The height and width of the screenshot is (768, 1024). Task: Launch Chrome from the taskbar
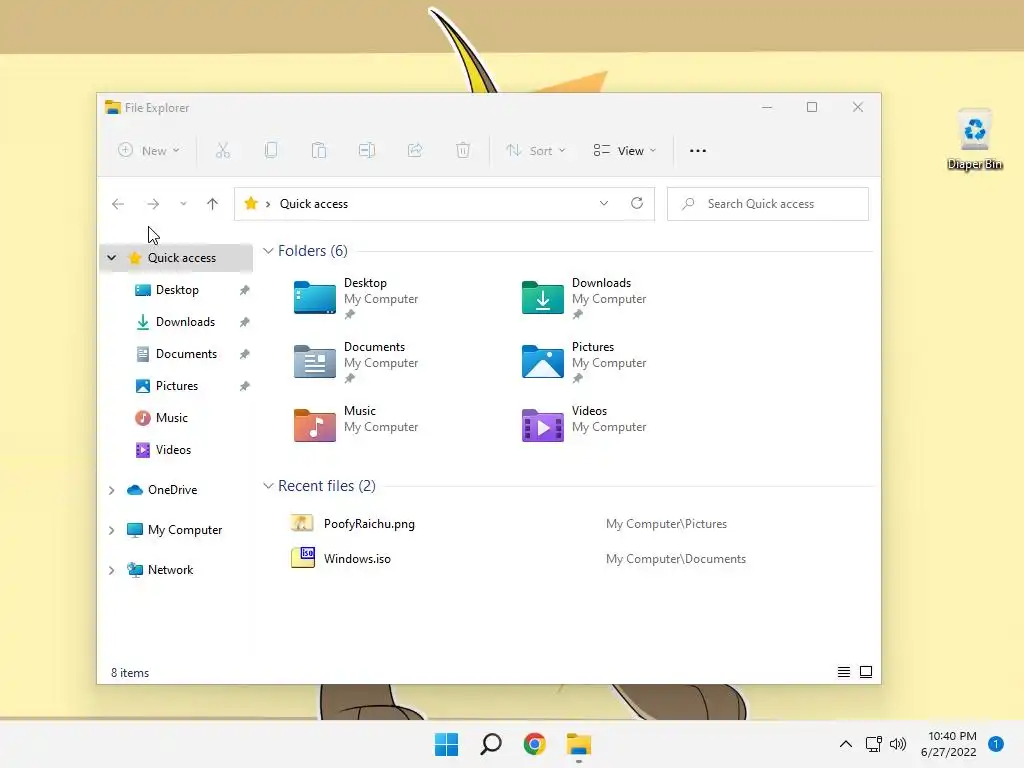tap(534, 744)
